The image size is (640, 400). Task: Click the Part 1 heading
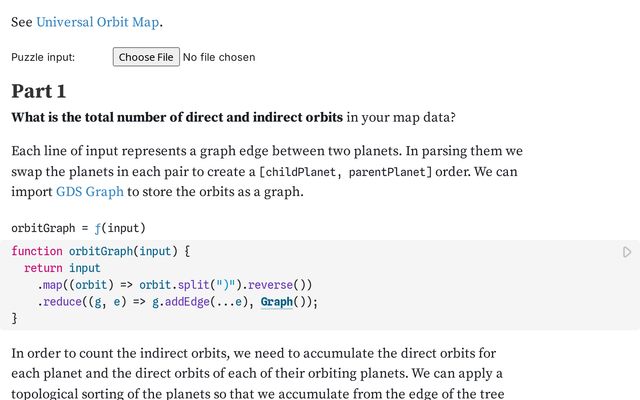pyautogui.click(x=39, y=91)
